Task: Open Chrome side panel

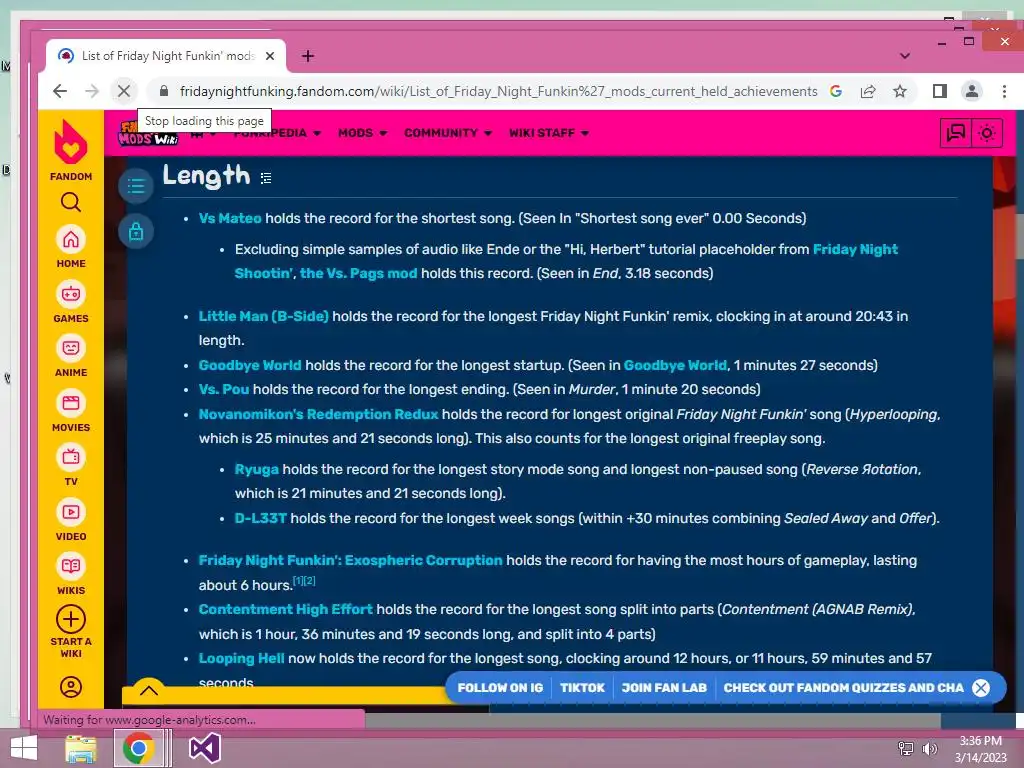Action: (x=939, y=91)
